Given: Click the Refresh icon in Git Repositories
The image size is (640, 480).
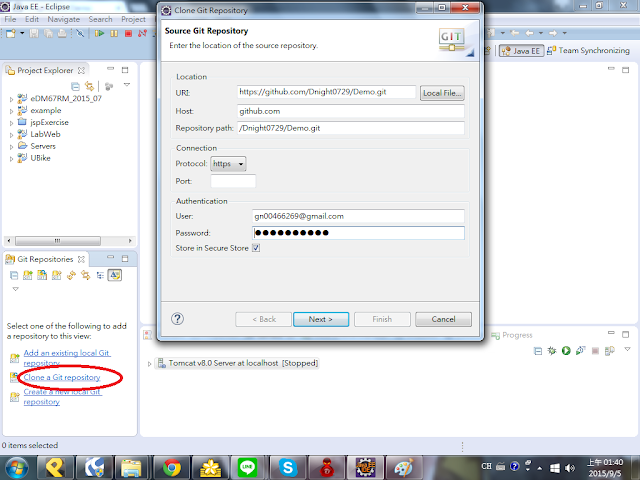Looking at the screenshot, I should pos(71,276).
